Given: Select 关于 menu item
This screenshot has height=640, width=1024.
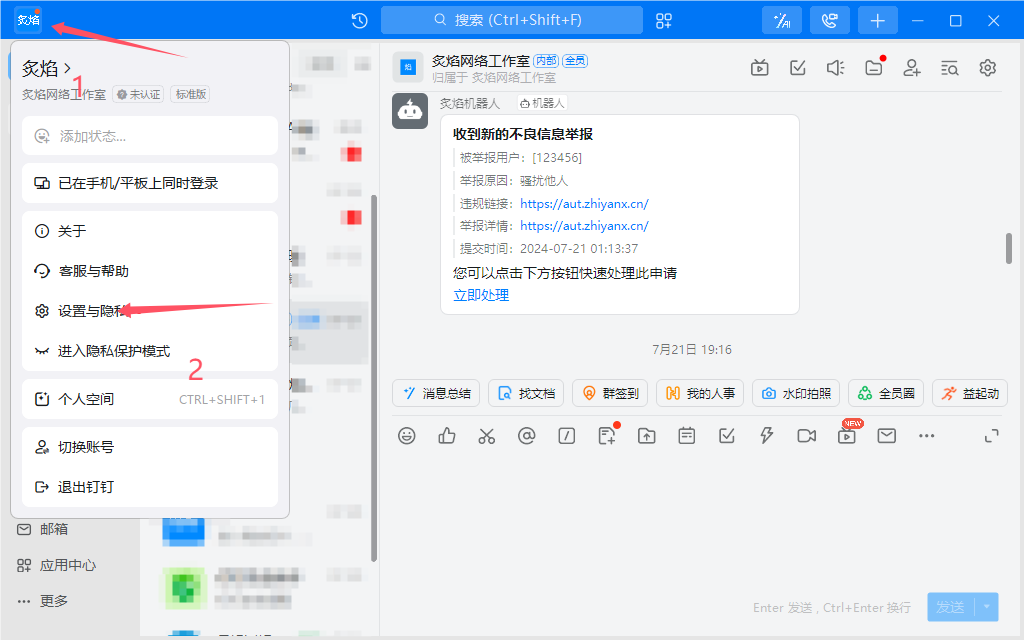Looking at the screenshot, I should 150,231.
